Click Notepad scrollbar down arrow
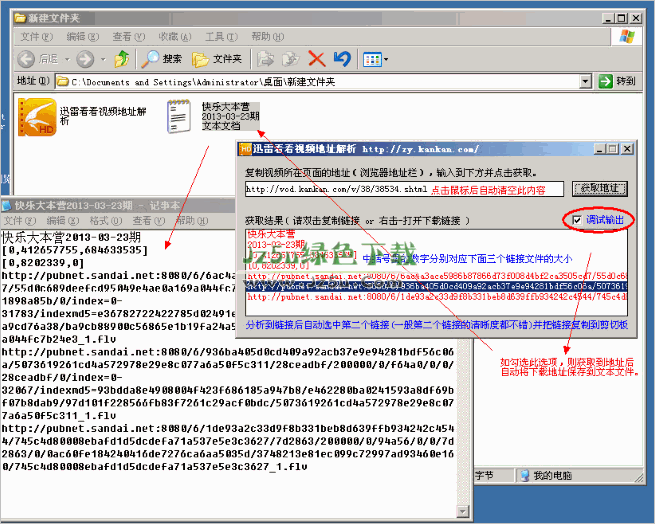The height and width of the screenshot is (524, 655). click(463, 511)
